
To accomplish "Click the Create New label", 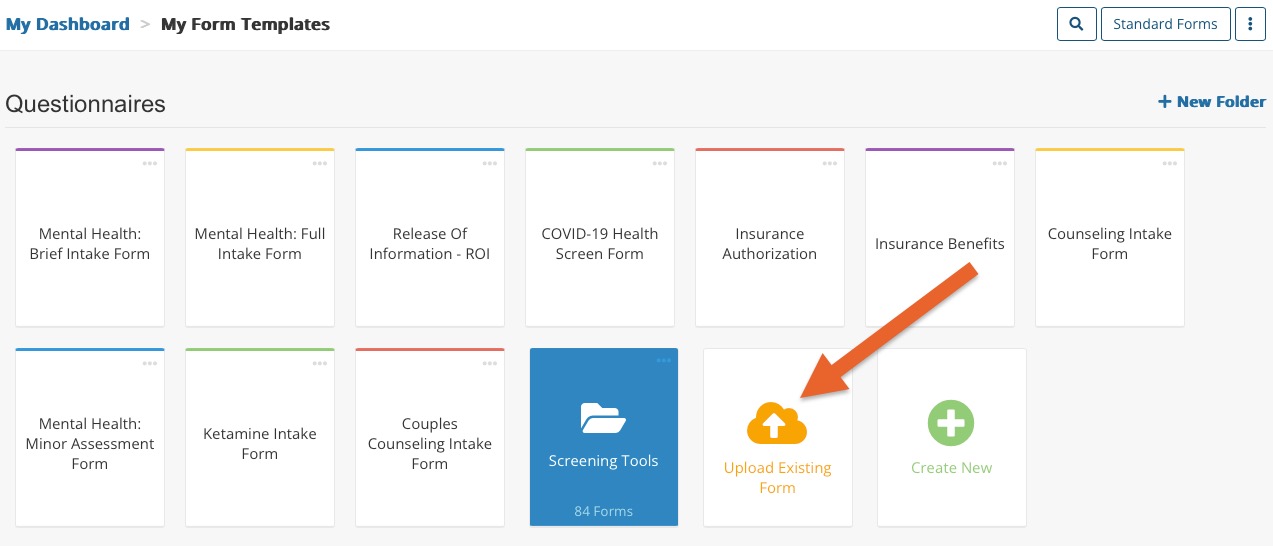I will 951,468.
